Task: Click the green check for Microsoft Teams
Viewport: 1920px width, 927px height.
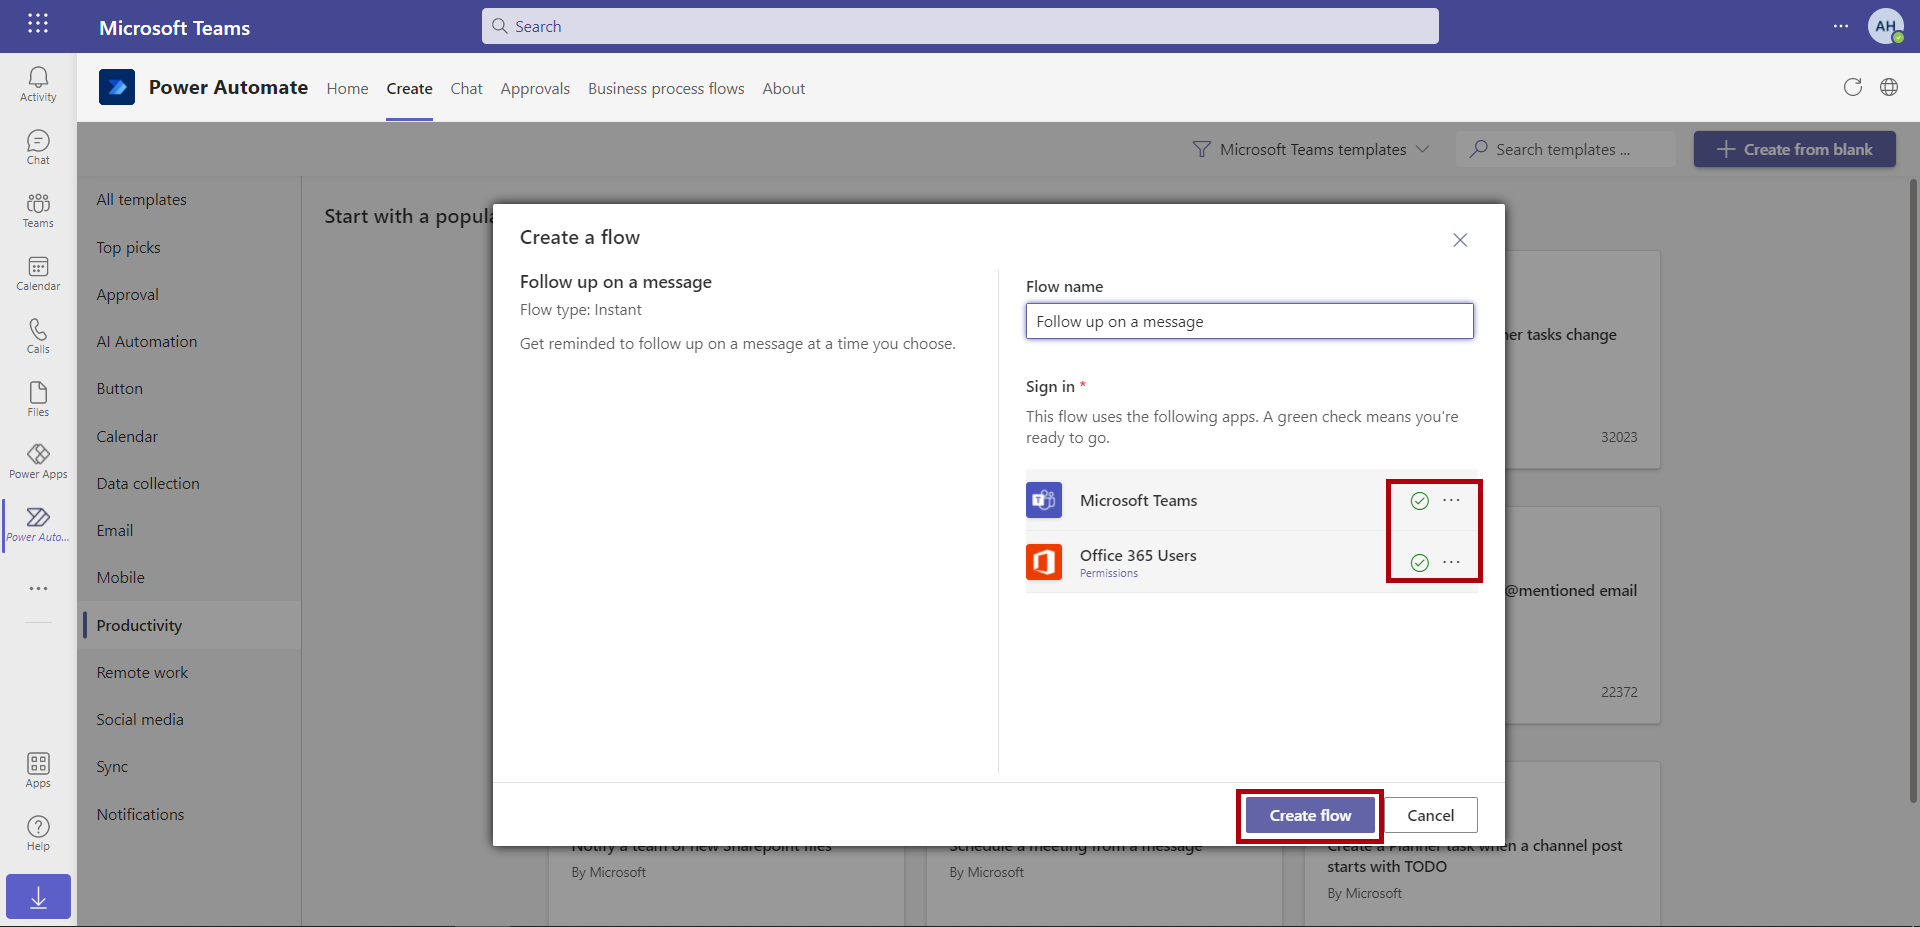Action: (1419, 501)
